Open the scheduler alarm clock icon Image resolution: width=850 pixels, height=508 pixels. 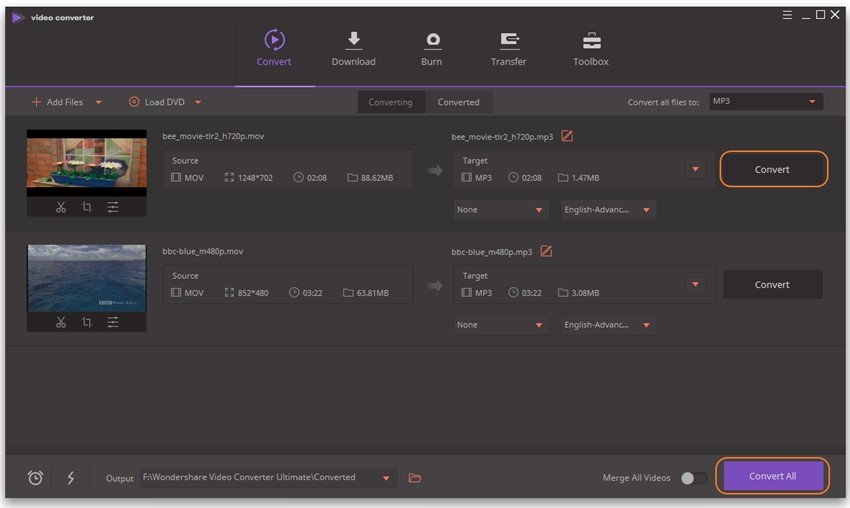point(35,478)
